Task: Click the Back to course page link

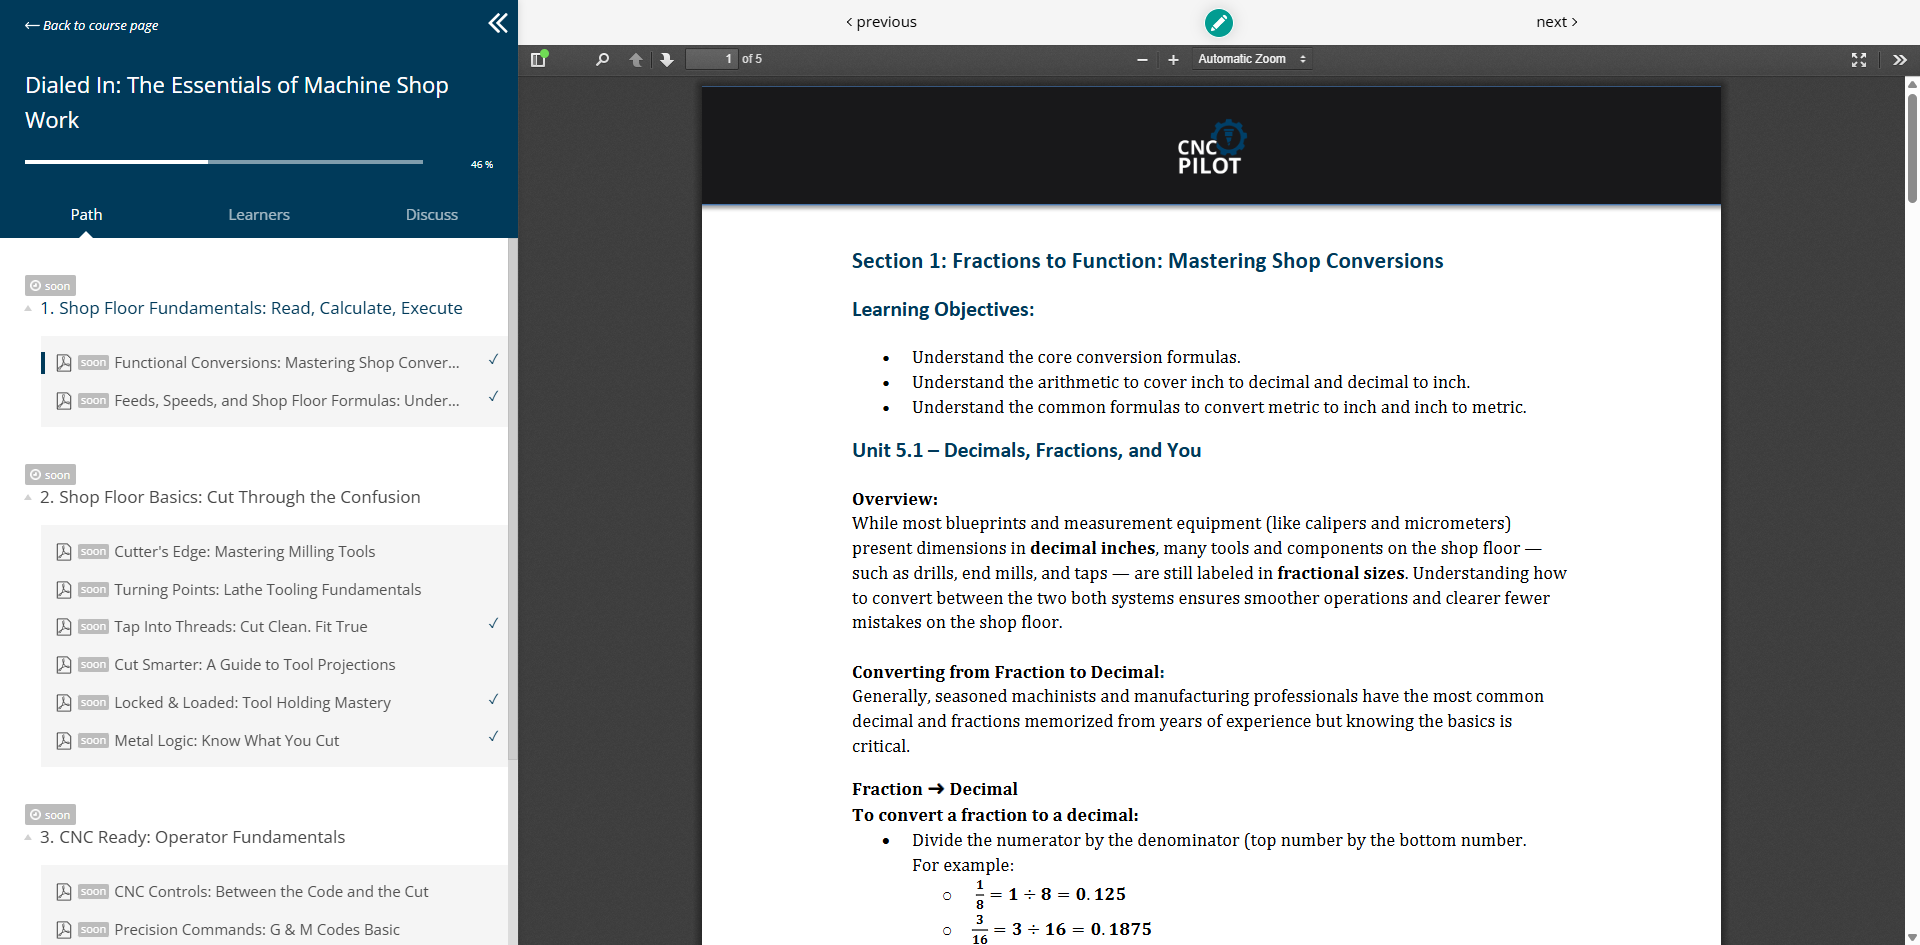Action: tap(92, 25)
